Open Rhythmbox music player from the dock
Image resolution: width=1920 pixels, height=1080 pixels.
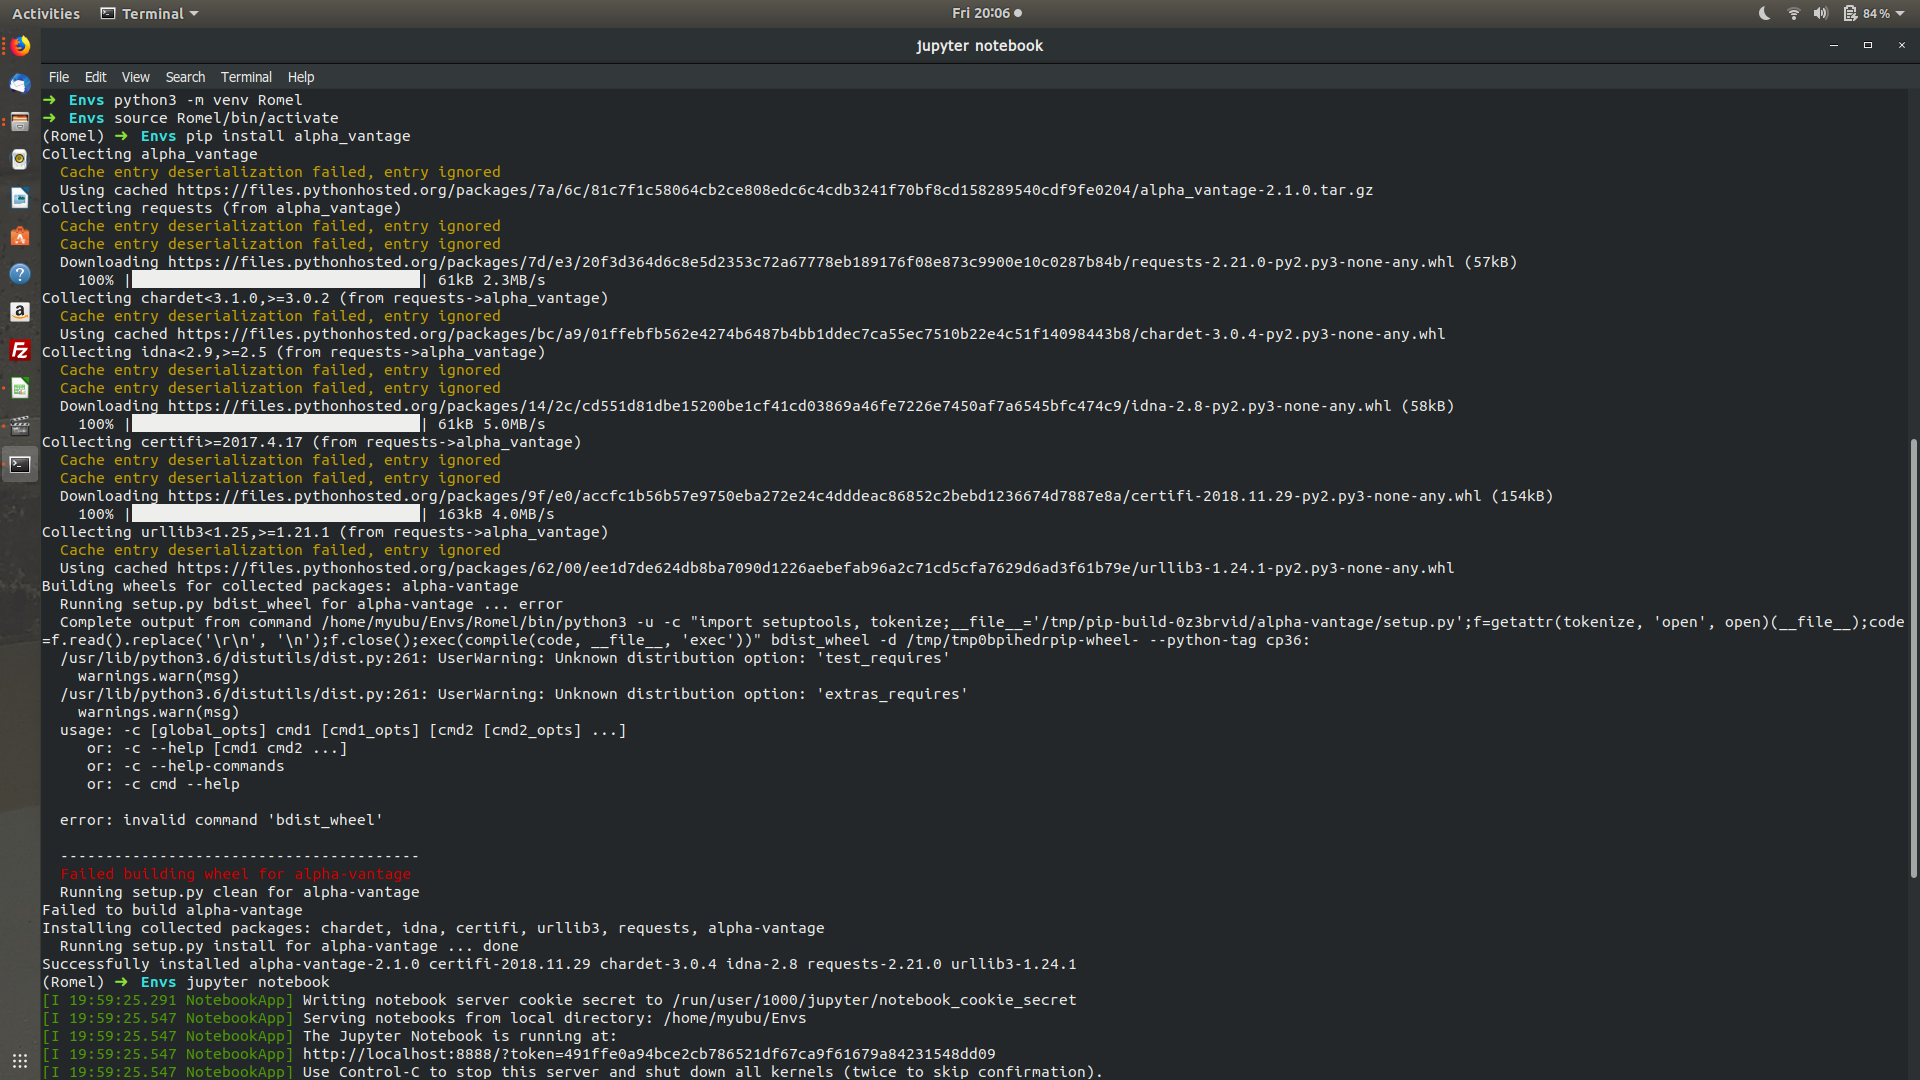(19, 159)
